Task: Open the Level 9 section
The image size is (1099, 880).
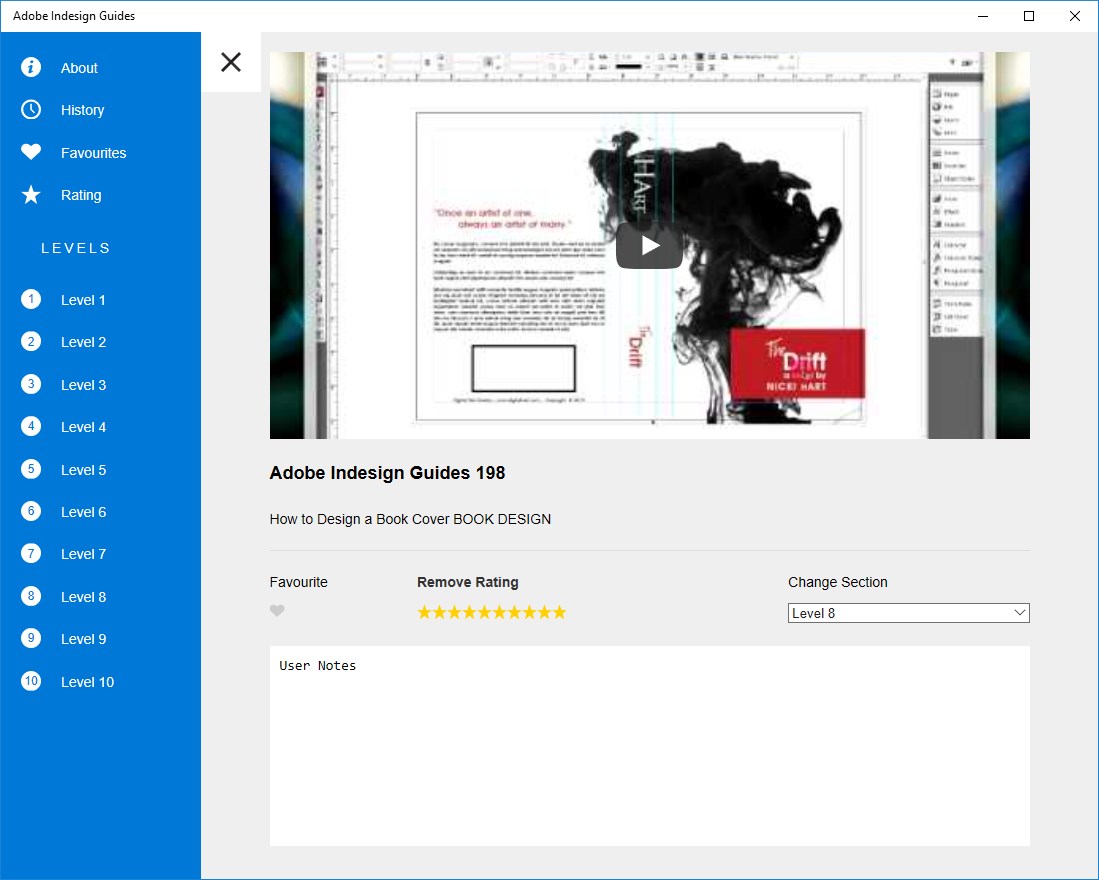Action: coord(31,638)
